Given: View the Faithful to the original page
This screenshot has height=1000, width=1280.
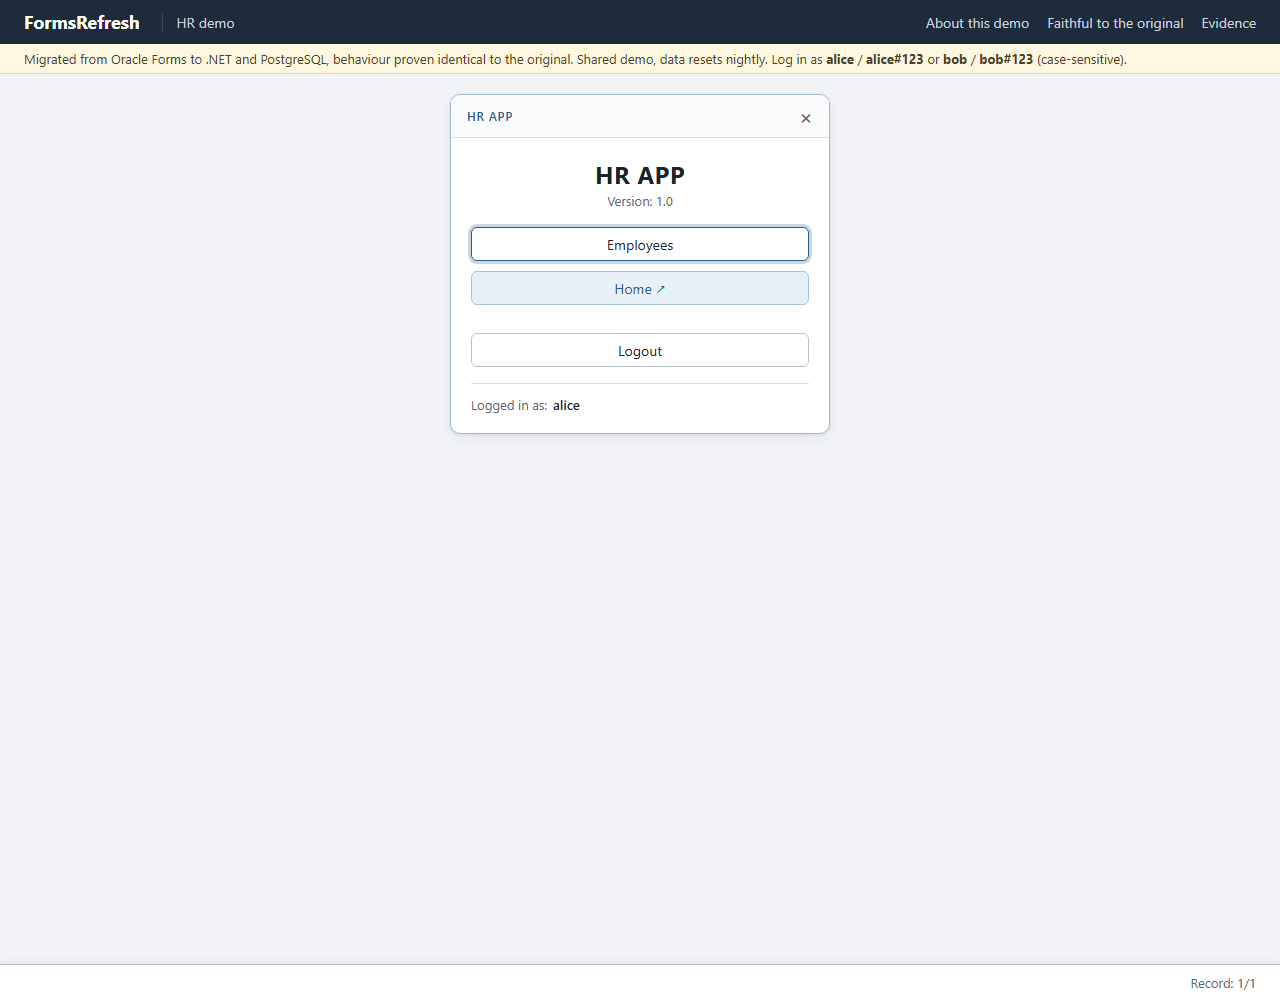Looking at the screenshot, I should pos(1115,23).
